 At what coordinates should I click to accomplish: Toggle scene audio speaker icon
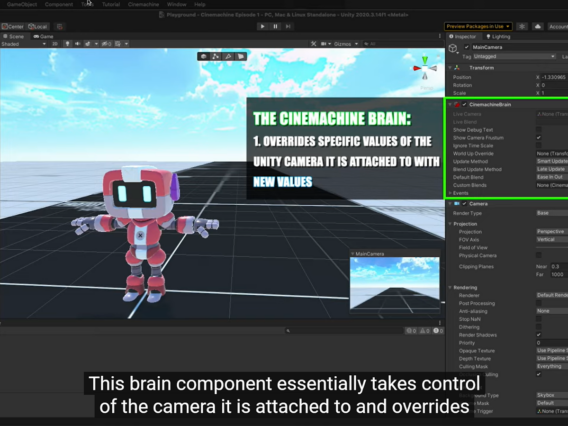tap(77, 44)
